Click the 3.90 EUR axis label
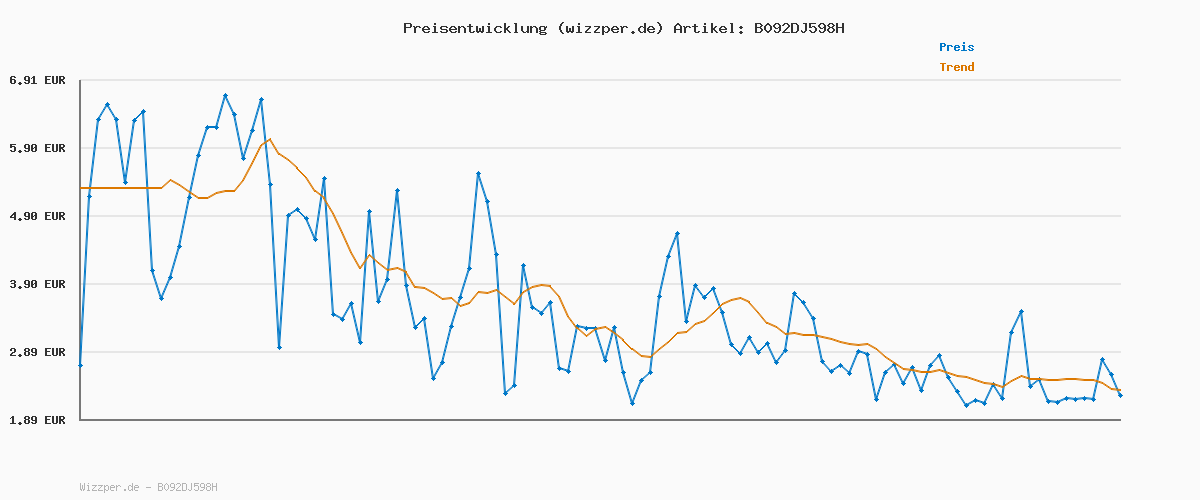Screen dimensions: 1200x500 [37, 284]
